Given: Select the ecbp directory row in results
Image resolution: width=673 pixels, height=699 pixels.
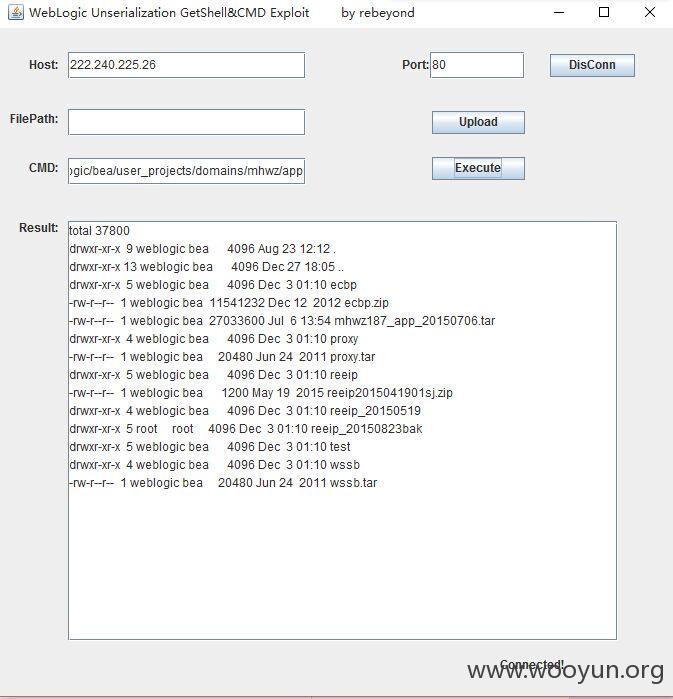Looking at the screenshot, I should point(213,284).
